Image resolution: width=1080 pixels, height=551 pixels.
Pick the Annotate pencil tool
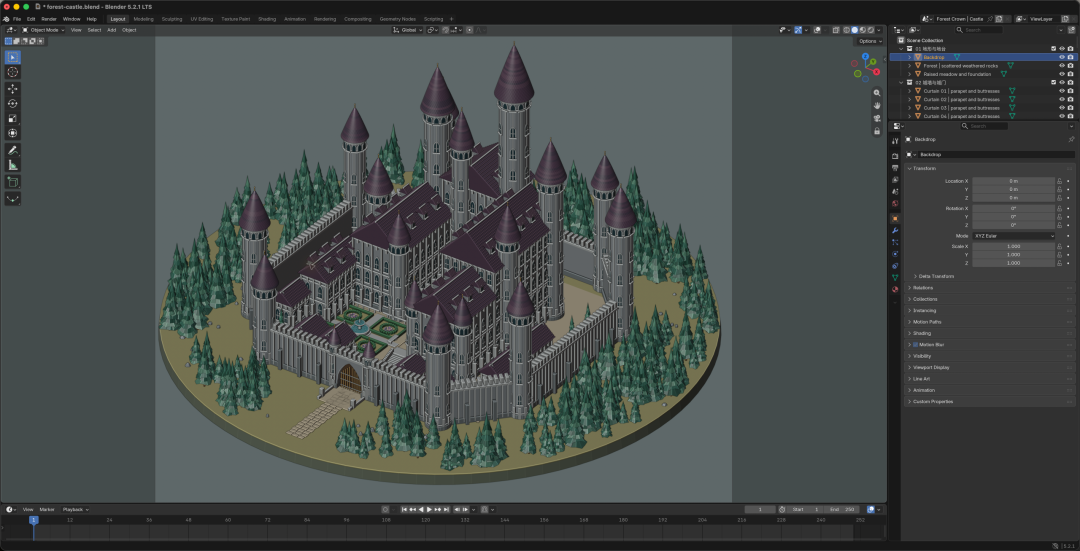pyautogui.click(x=12, y=150)
